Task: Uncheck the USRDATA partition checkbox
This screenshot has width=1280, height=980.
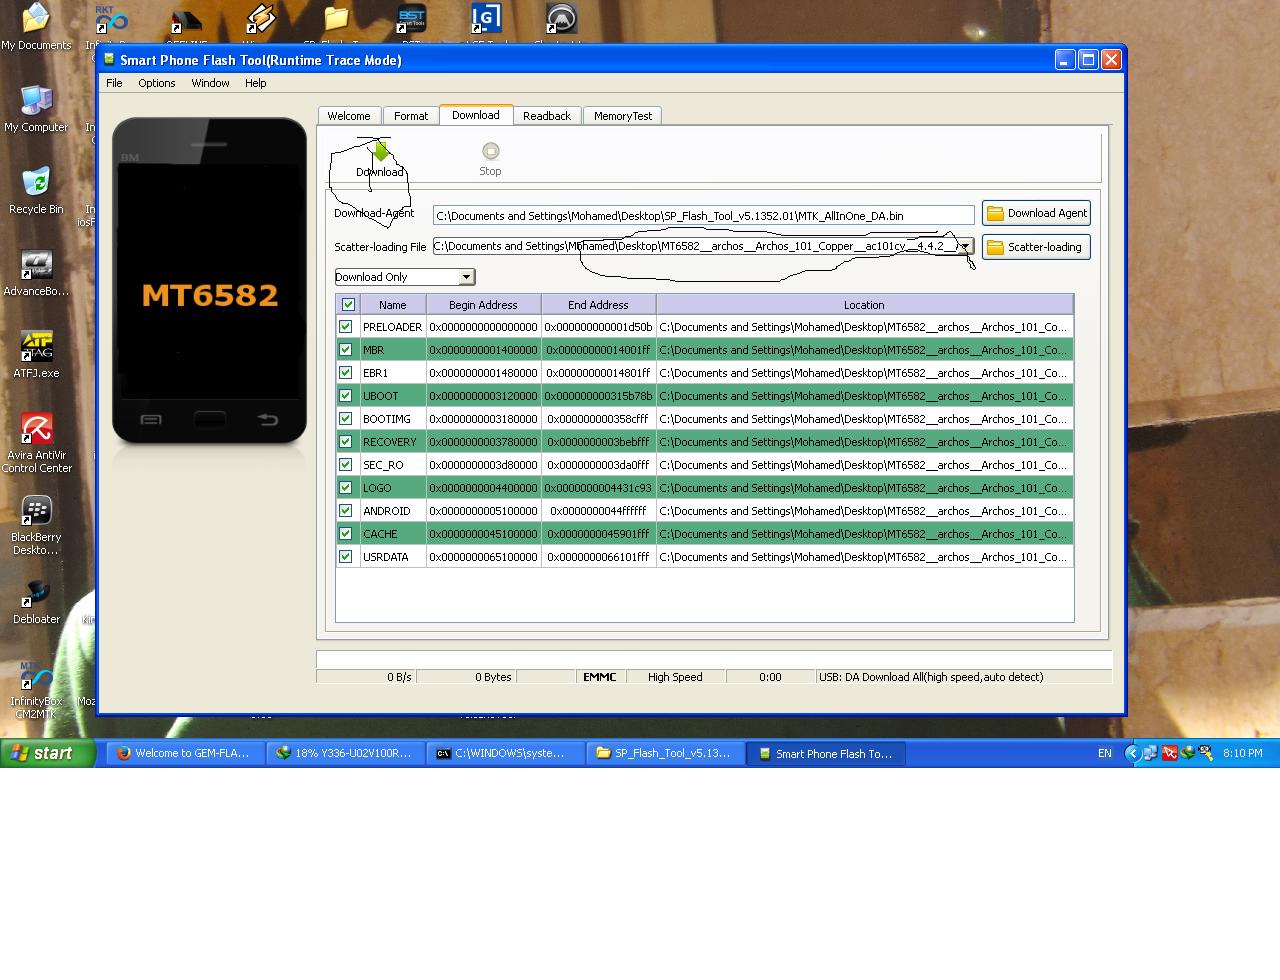Action: click(346, 557)
